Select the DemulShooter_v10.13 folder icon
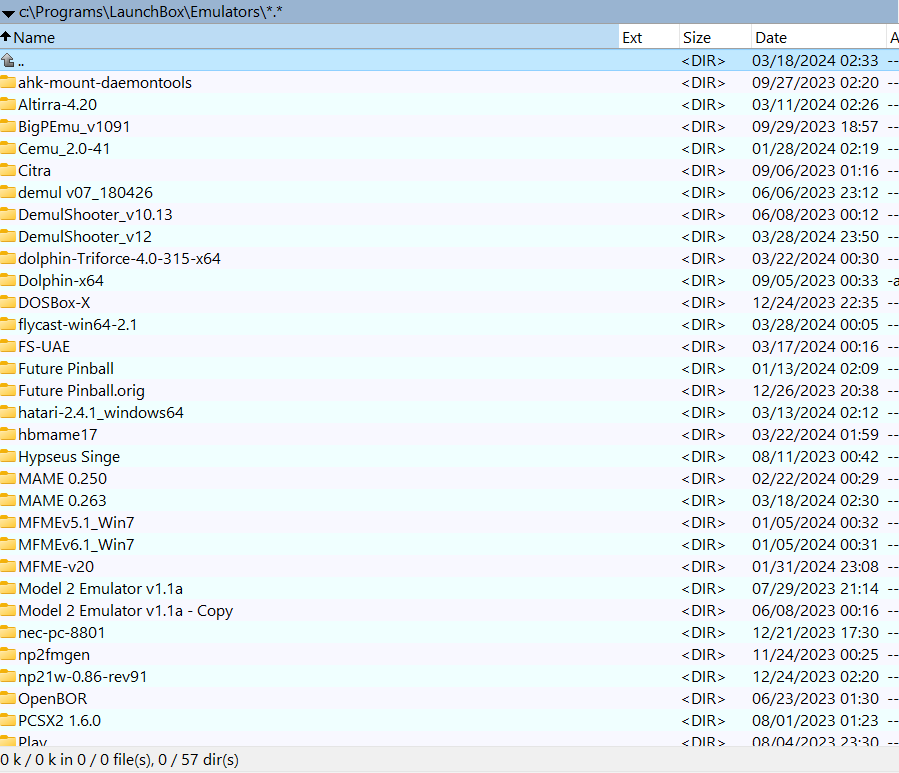 8,214
